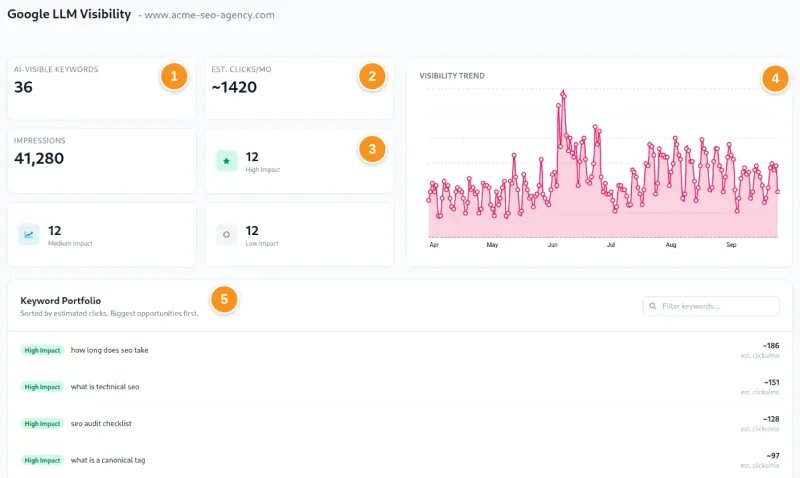This screenshot has height=478, width=800.
Task: Select the 12 Medium Impact card
Action: 102,235
